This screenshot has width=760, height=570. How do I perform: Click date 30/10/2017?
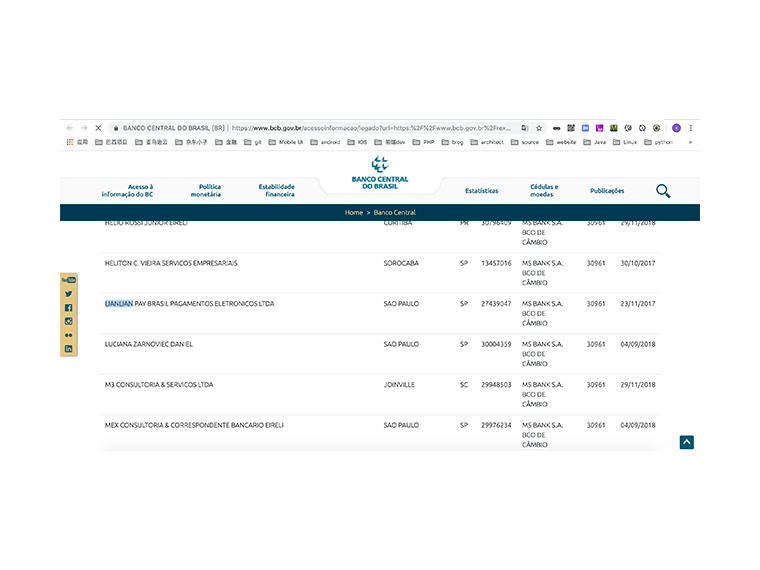coord(638,263)
